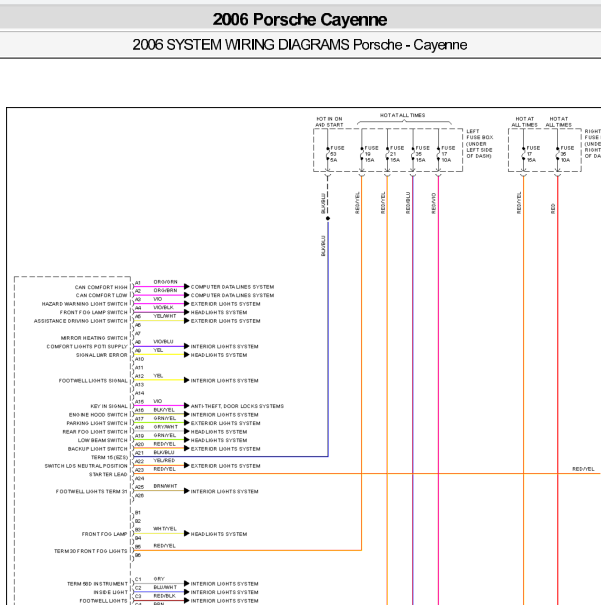Click the ORG/GRN wire color on pin A1
The width and height of the screenshot is (601, 605).
tap(165, 282)
